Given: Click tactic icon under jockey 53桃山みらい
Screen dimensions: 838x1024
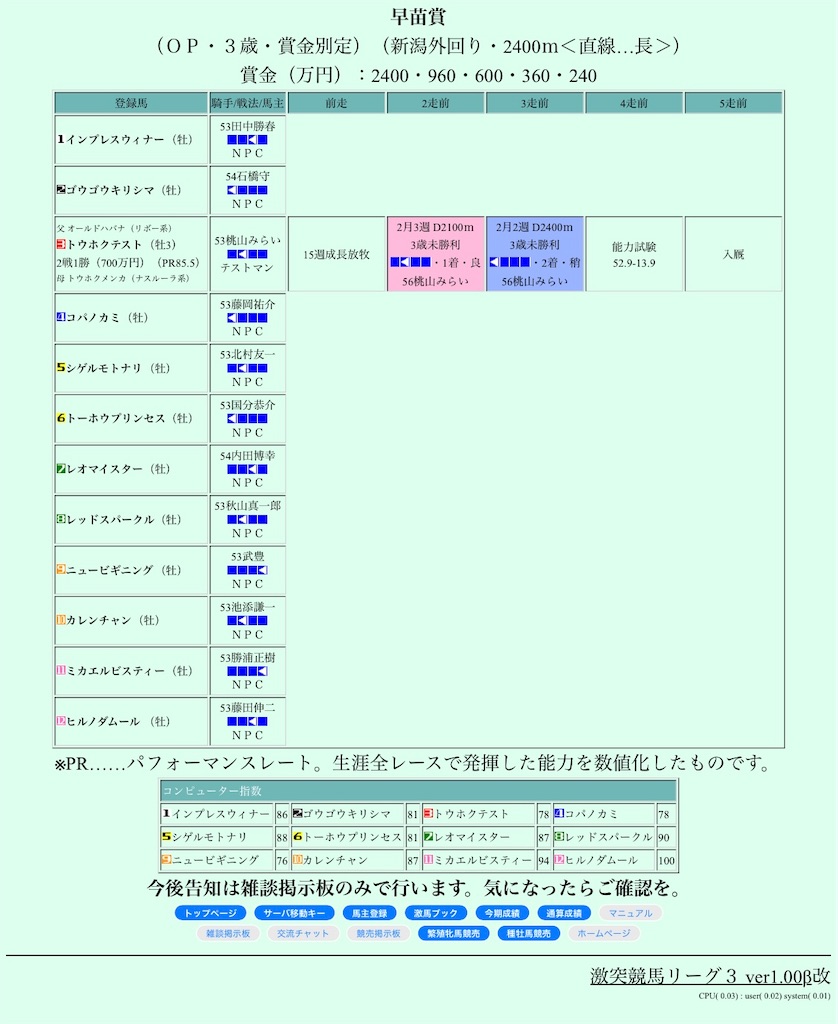Looking at the screenshot, I should pos(248,254).
